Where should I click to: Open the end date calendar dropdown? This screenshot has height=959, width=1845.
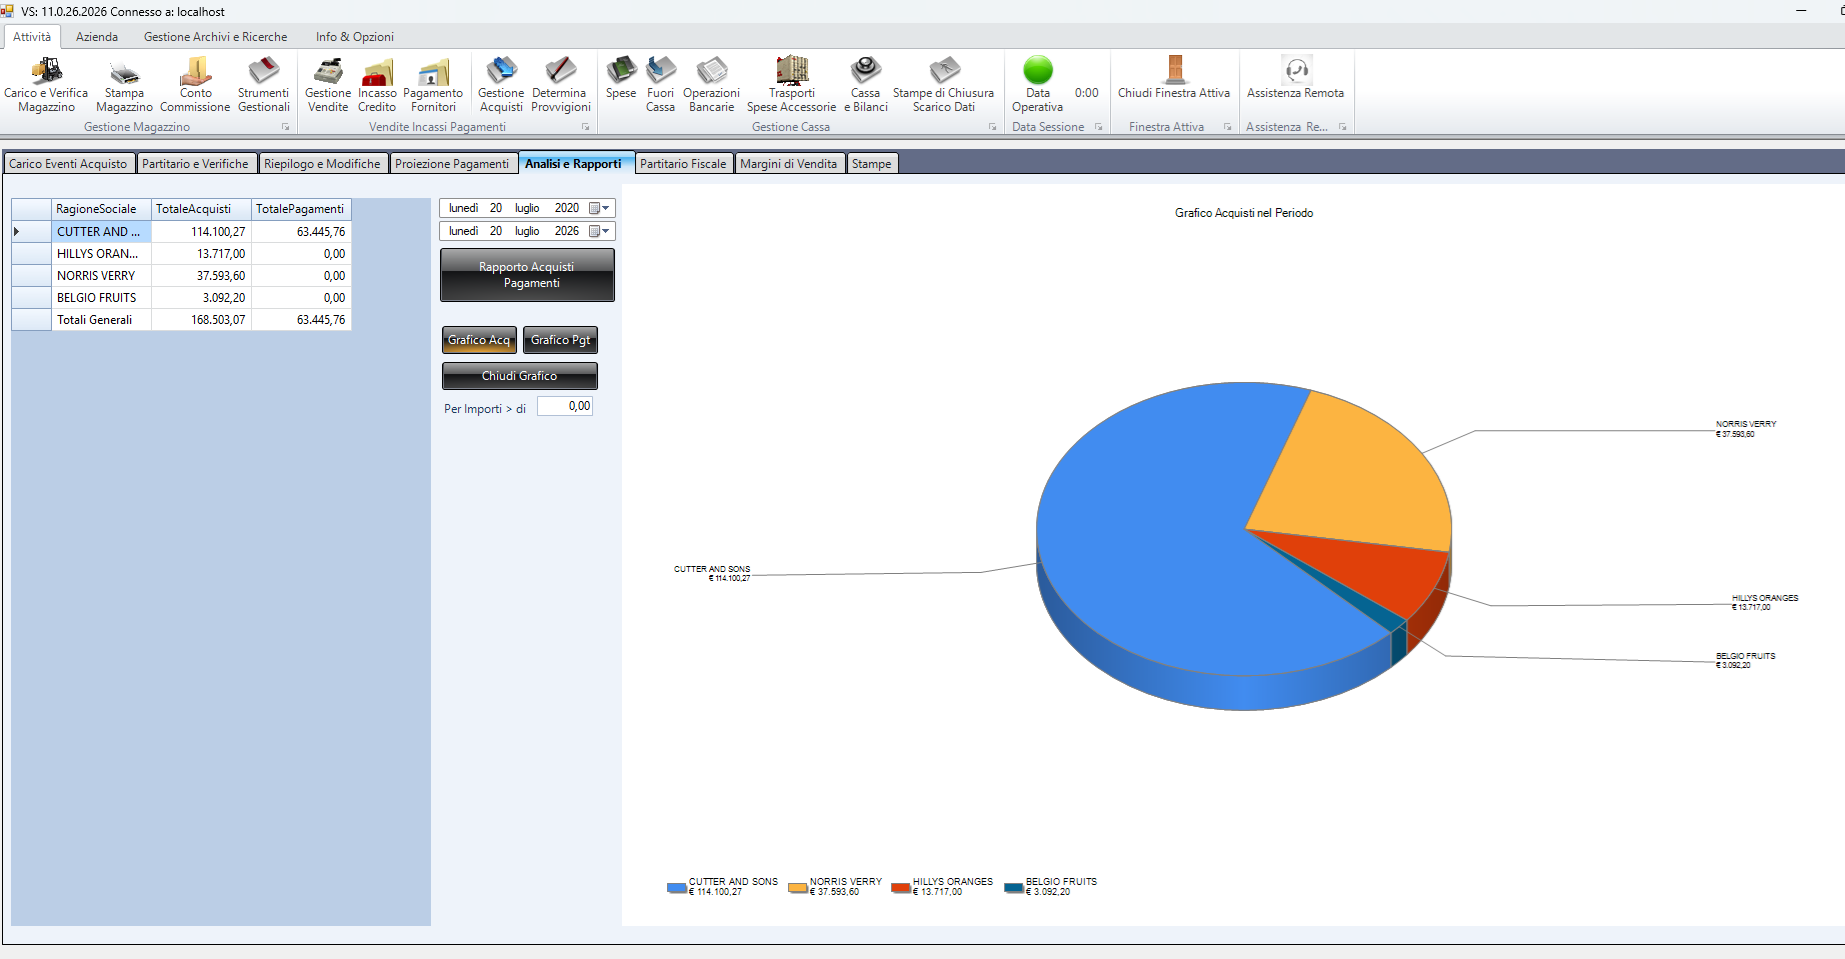point(599,231)
